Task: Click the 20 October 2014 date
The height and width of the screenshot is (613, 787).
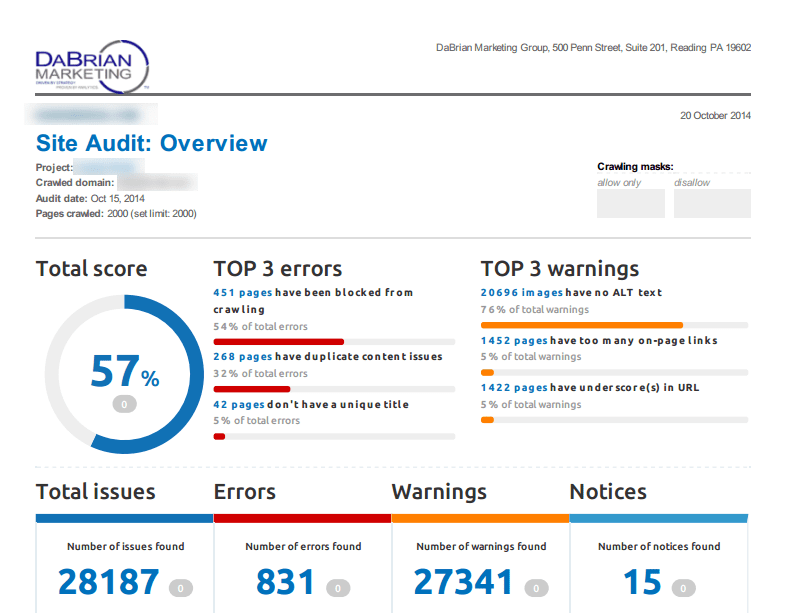Action: (715, 115)
